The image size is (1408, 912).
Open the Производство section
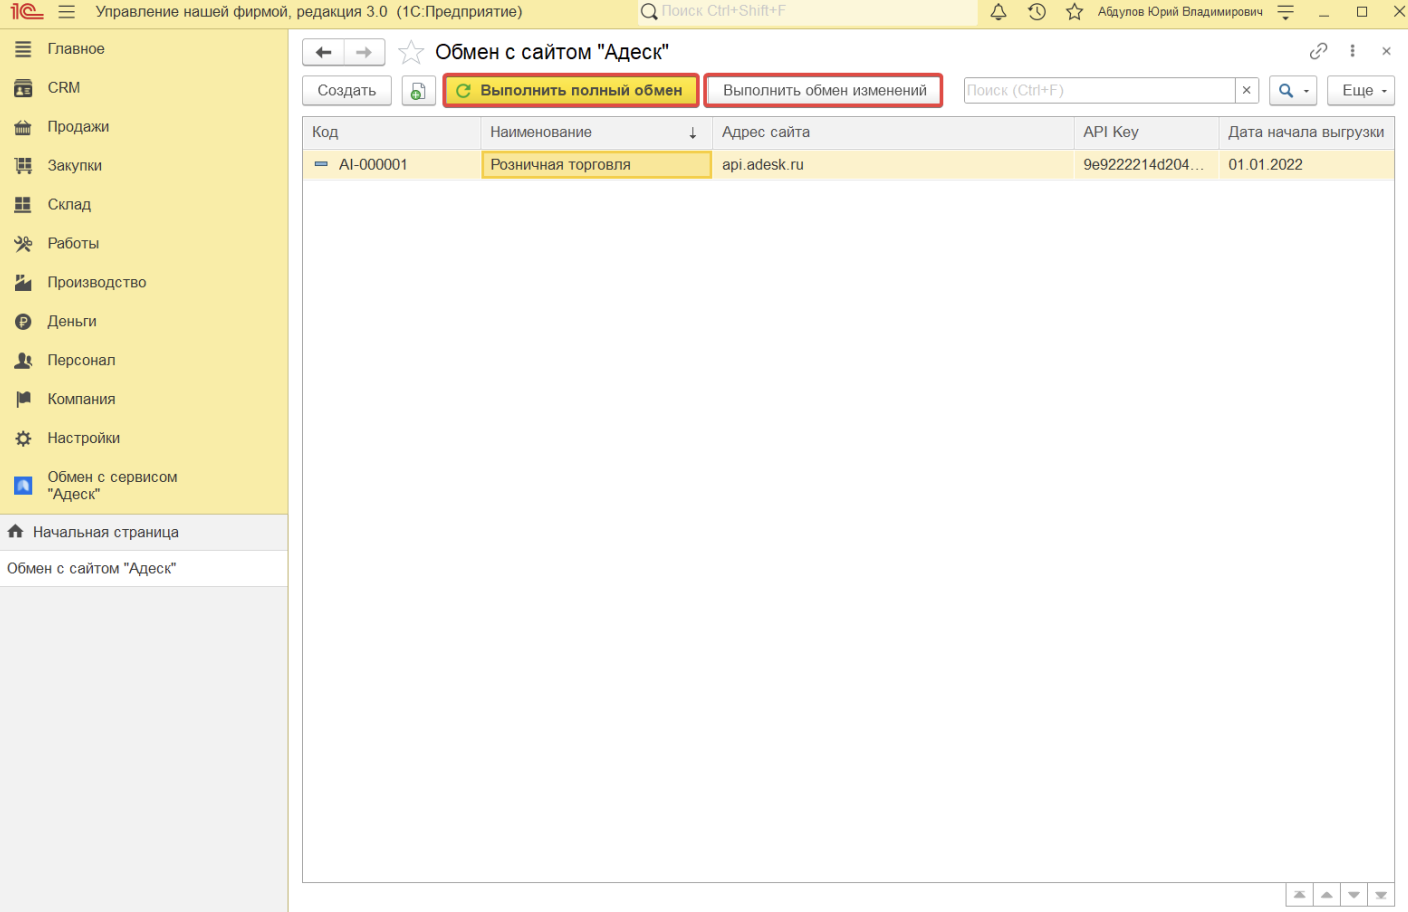[x=144, y=283]
